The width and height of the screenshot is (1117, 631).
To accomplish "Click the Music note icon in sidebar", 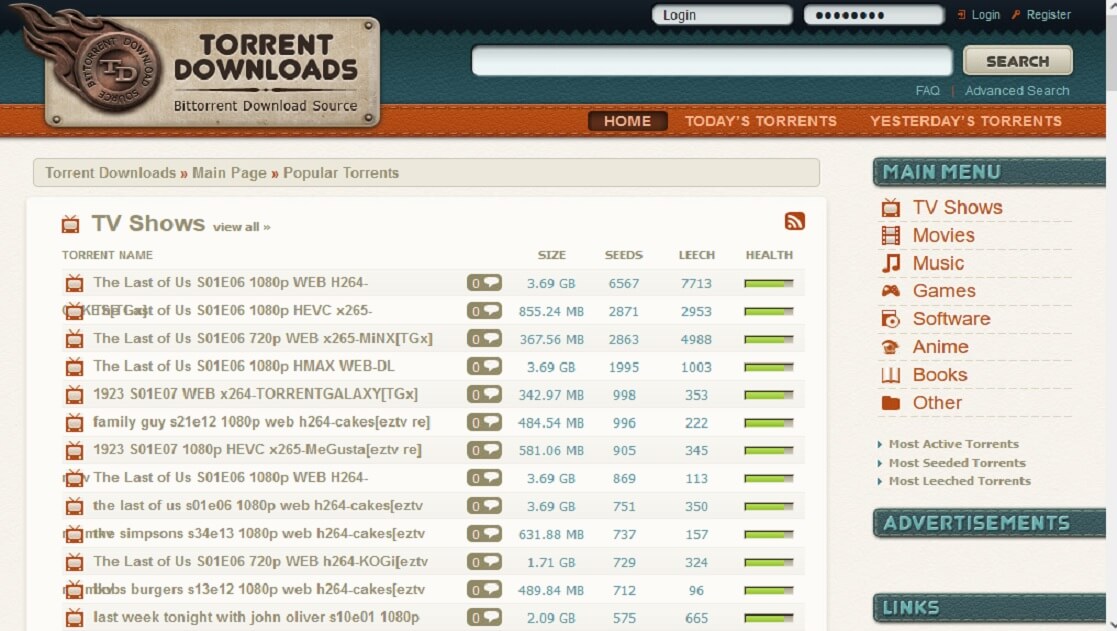I will pyautogui.click(x=890, y=264).
